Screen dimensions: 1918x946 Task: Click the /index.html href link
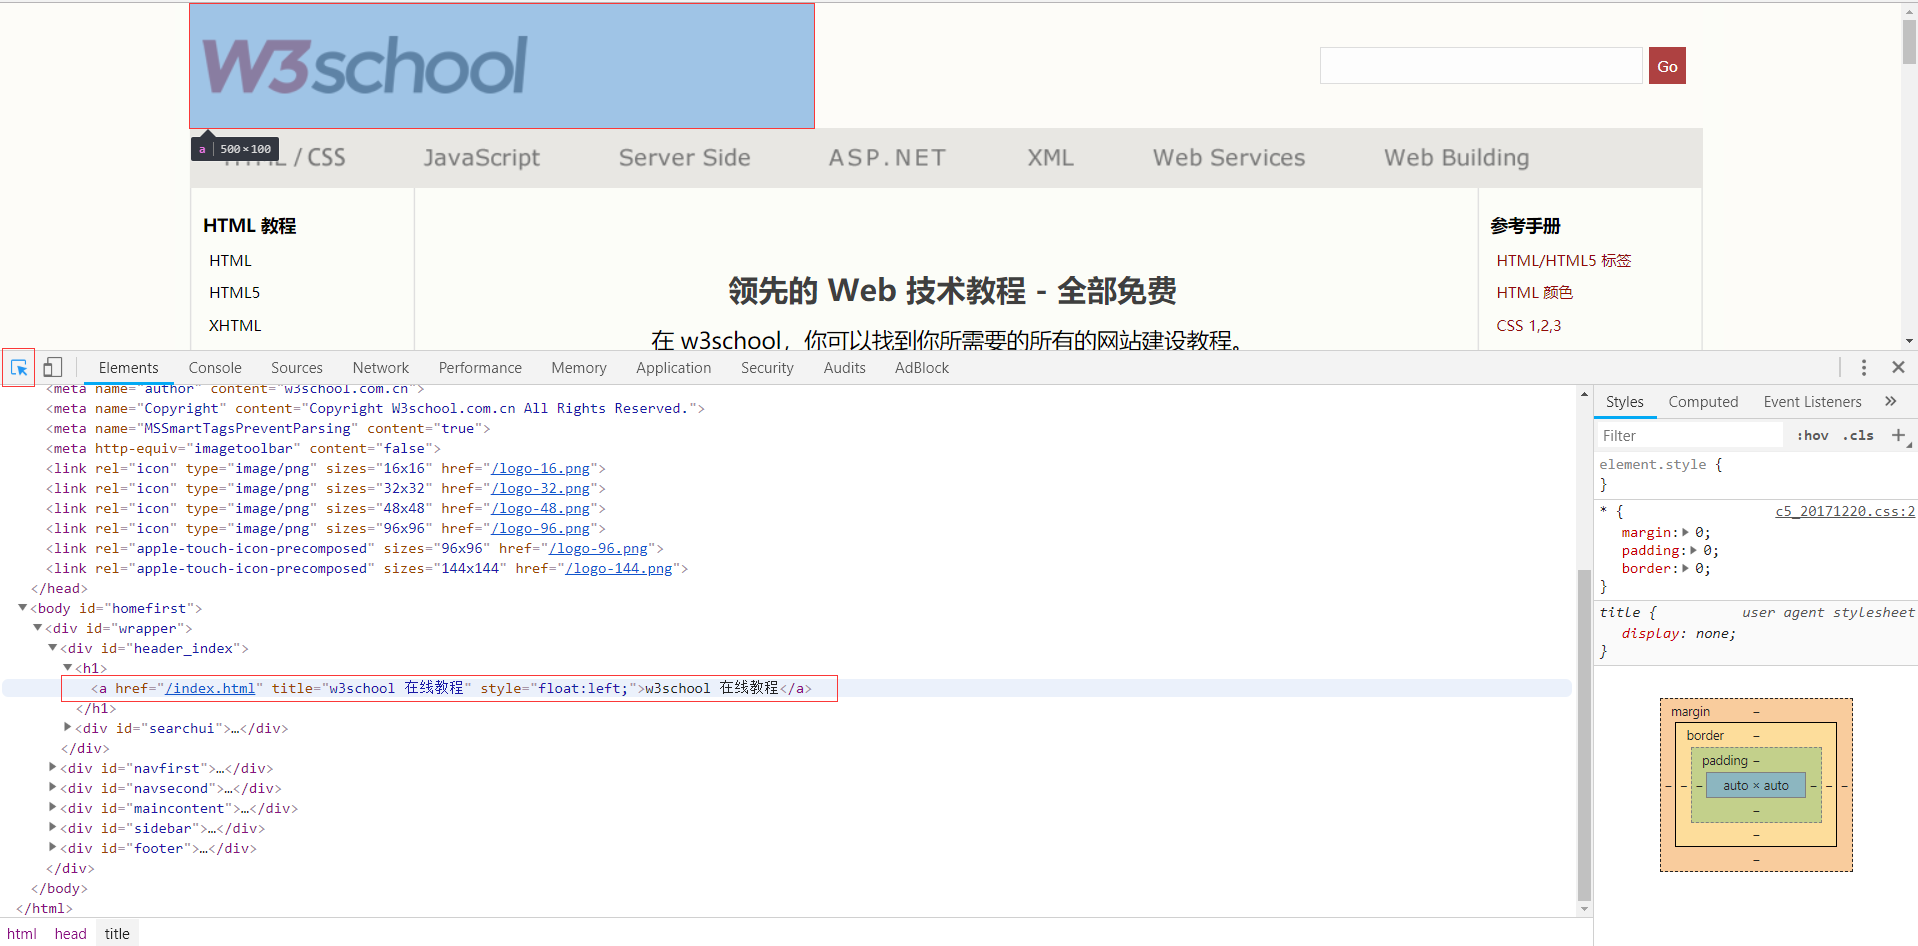(x=210, y=688)
